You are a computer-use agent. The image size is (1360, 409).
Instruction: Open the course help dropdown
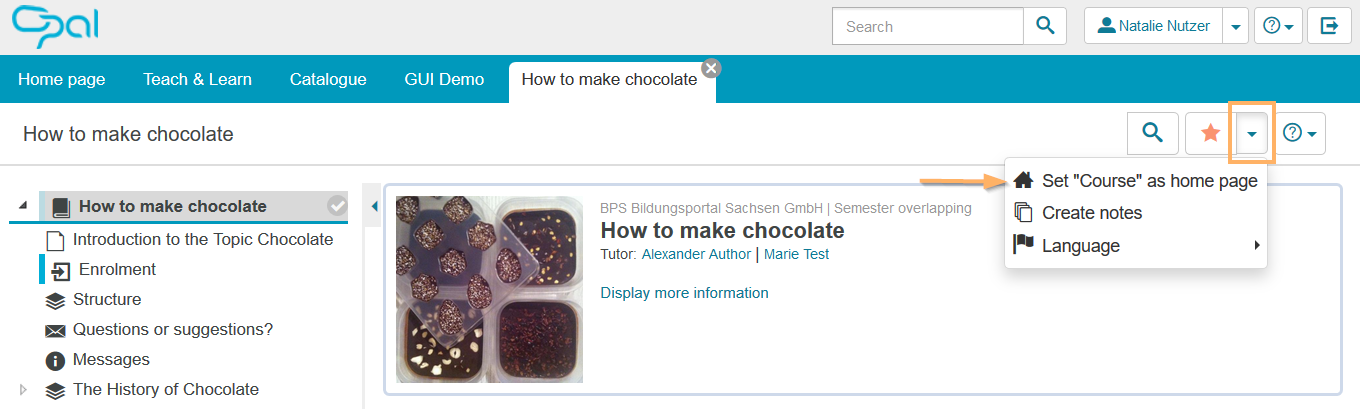tap(1299, 133)
